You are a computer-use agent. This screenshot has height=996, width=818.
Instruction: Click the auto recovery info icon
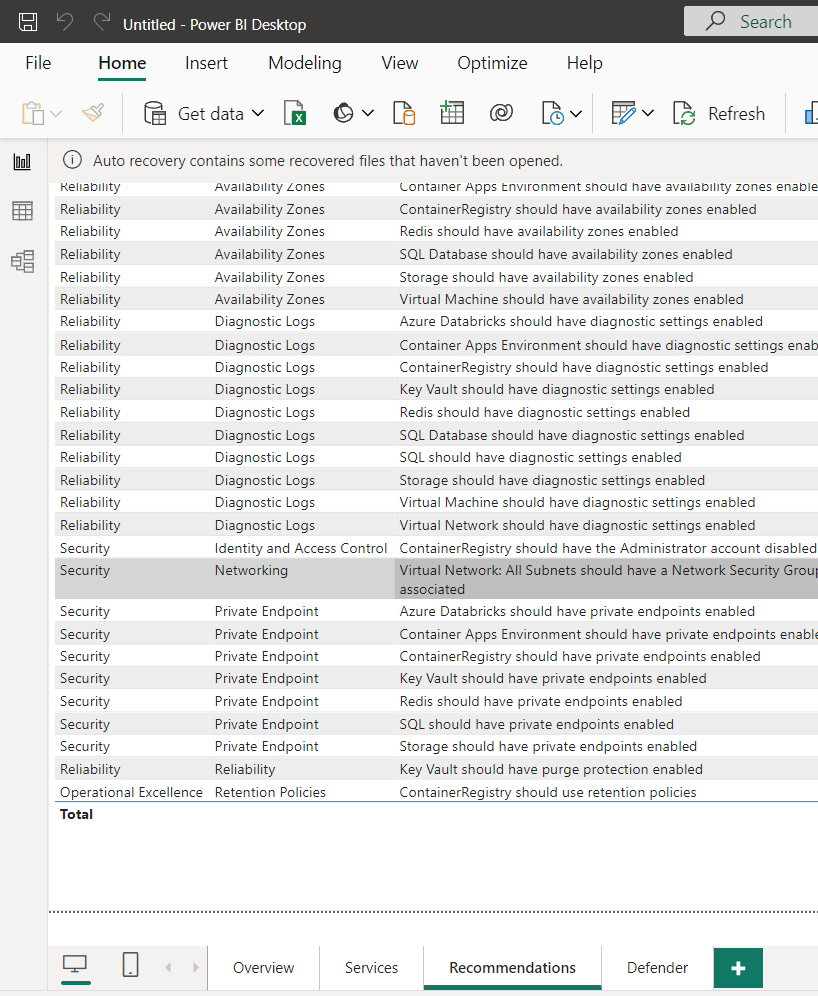[x=72, y=160]
